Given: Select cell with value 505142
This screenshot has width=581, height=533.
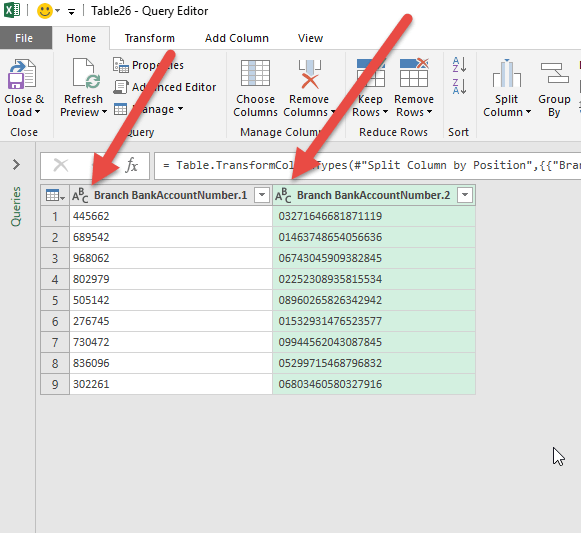Looking at the screenshot, I should pos(171,300).
